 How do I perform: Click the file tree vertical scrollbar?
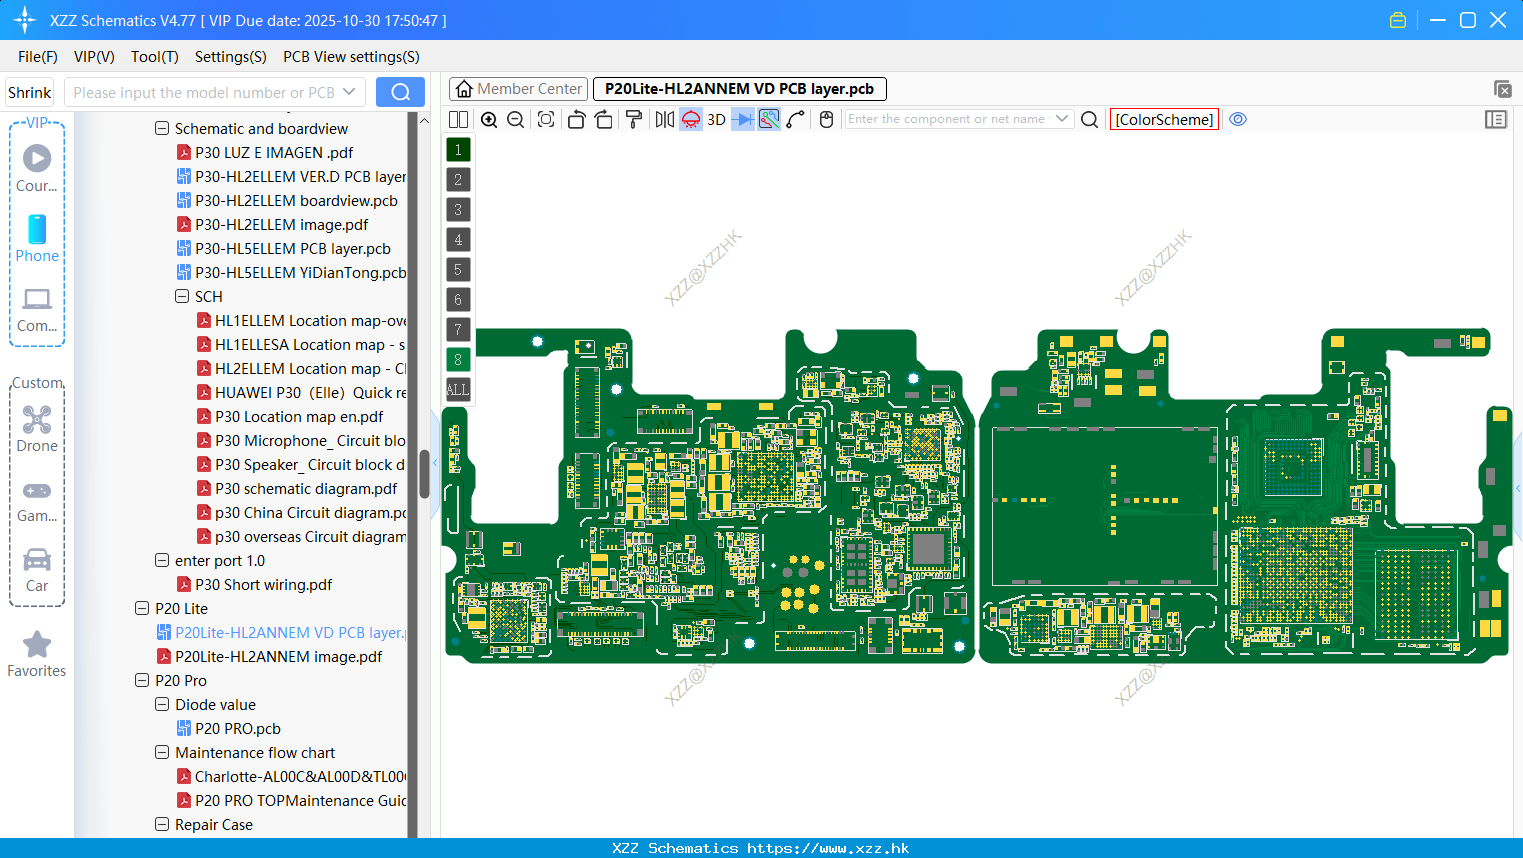pos(424,474)
